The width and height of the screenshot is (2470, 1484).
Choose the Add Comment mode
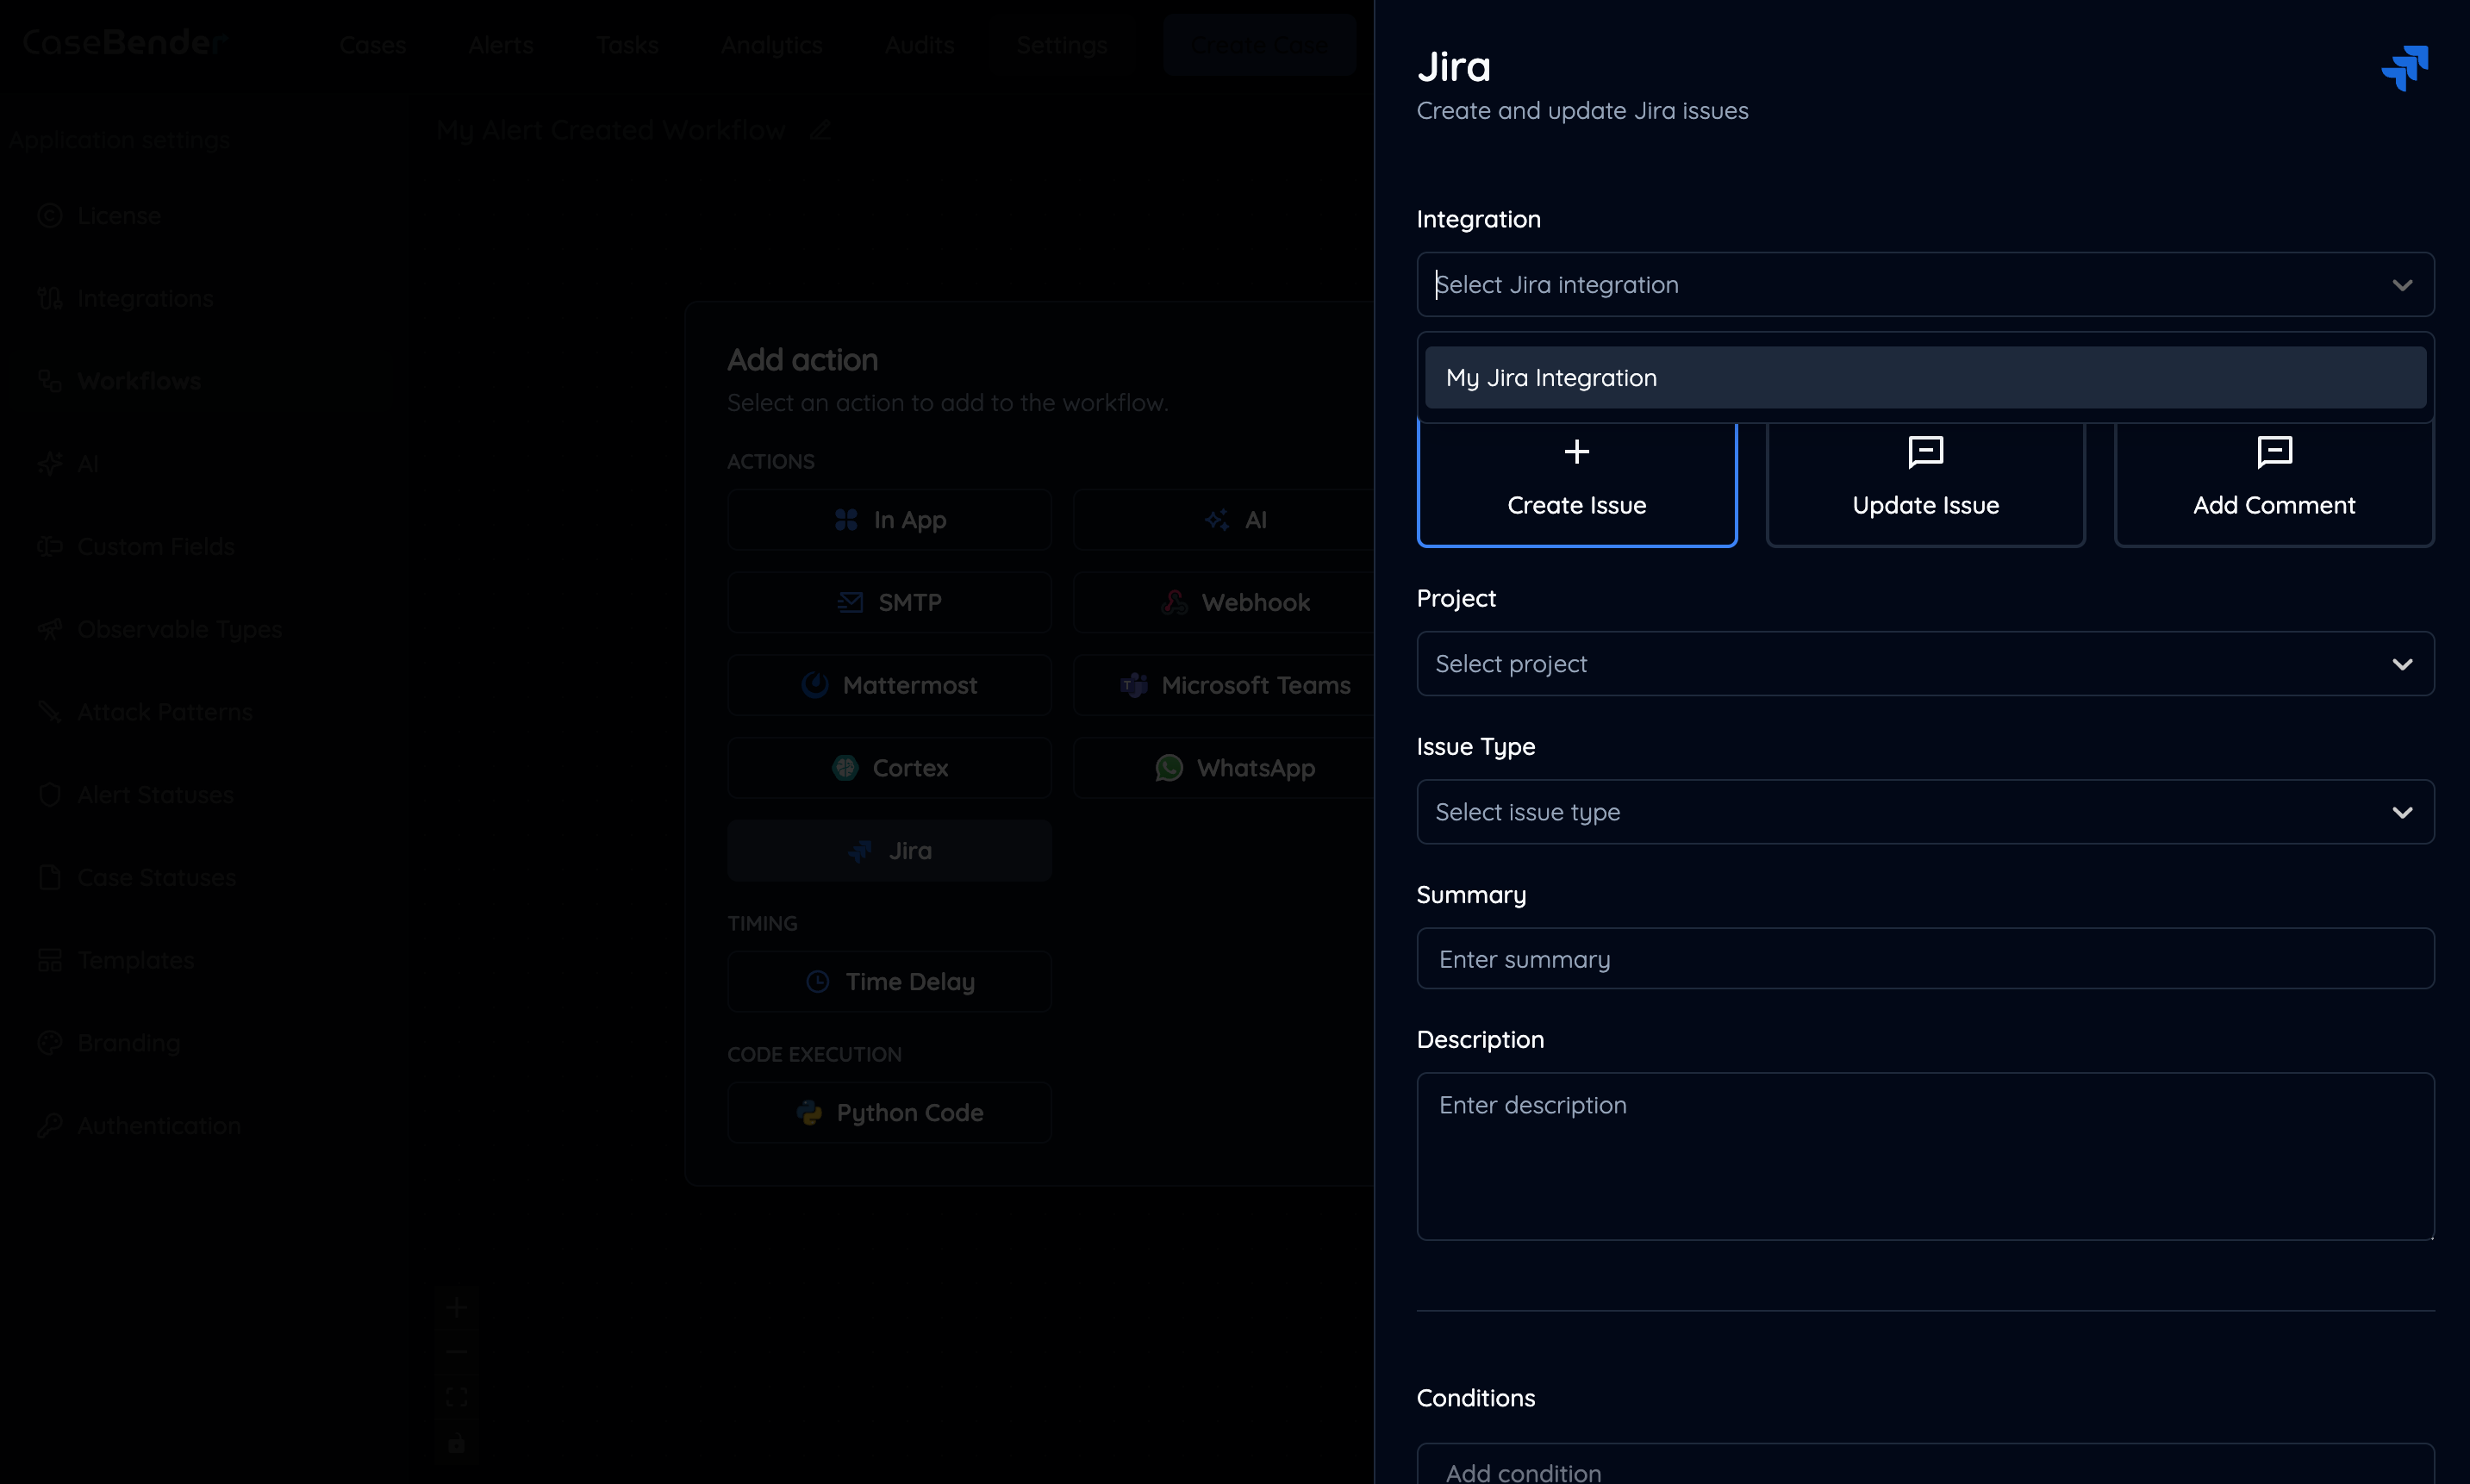pyautogui.click(x=2273, y=483)
